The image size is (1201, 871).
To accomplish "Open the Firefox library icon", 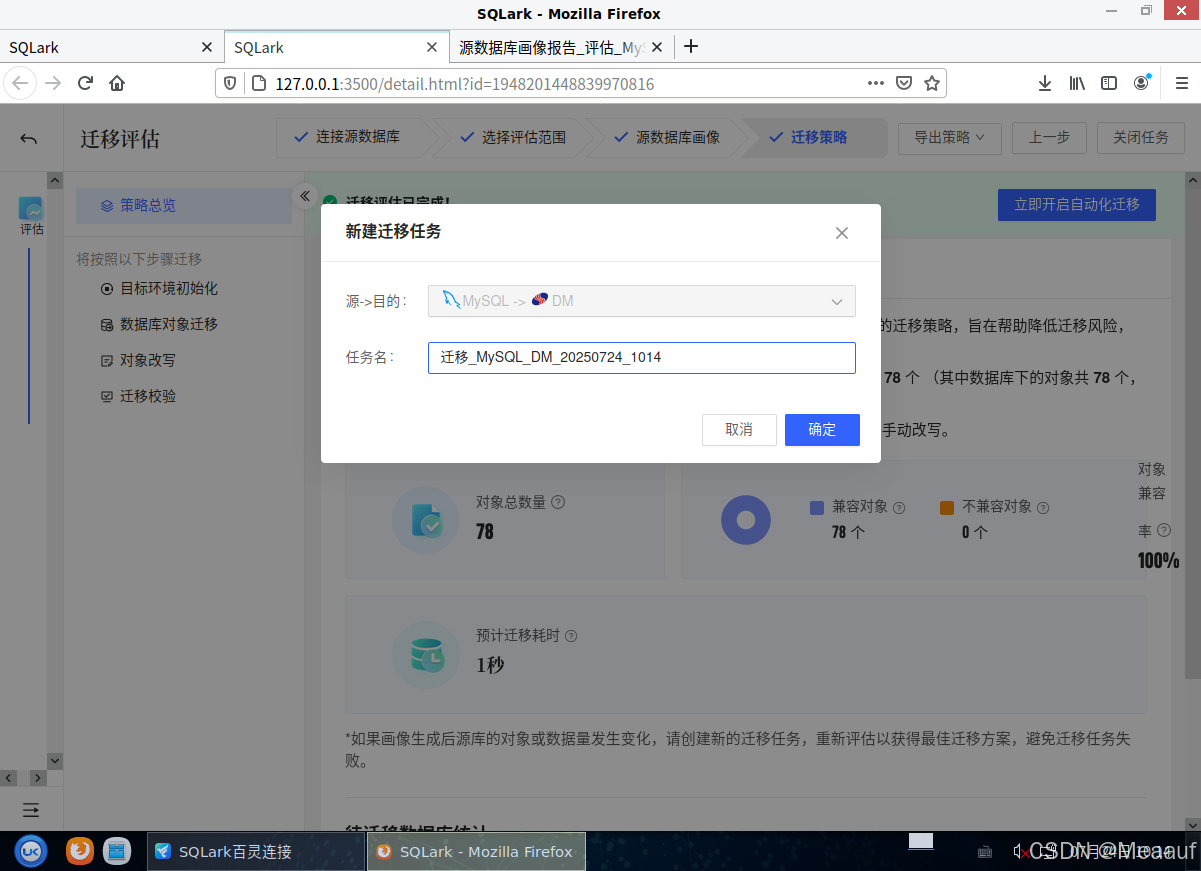I will [x=1077, y=83].
